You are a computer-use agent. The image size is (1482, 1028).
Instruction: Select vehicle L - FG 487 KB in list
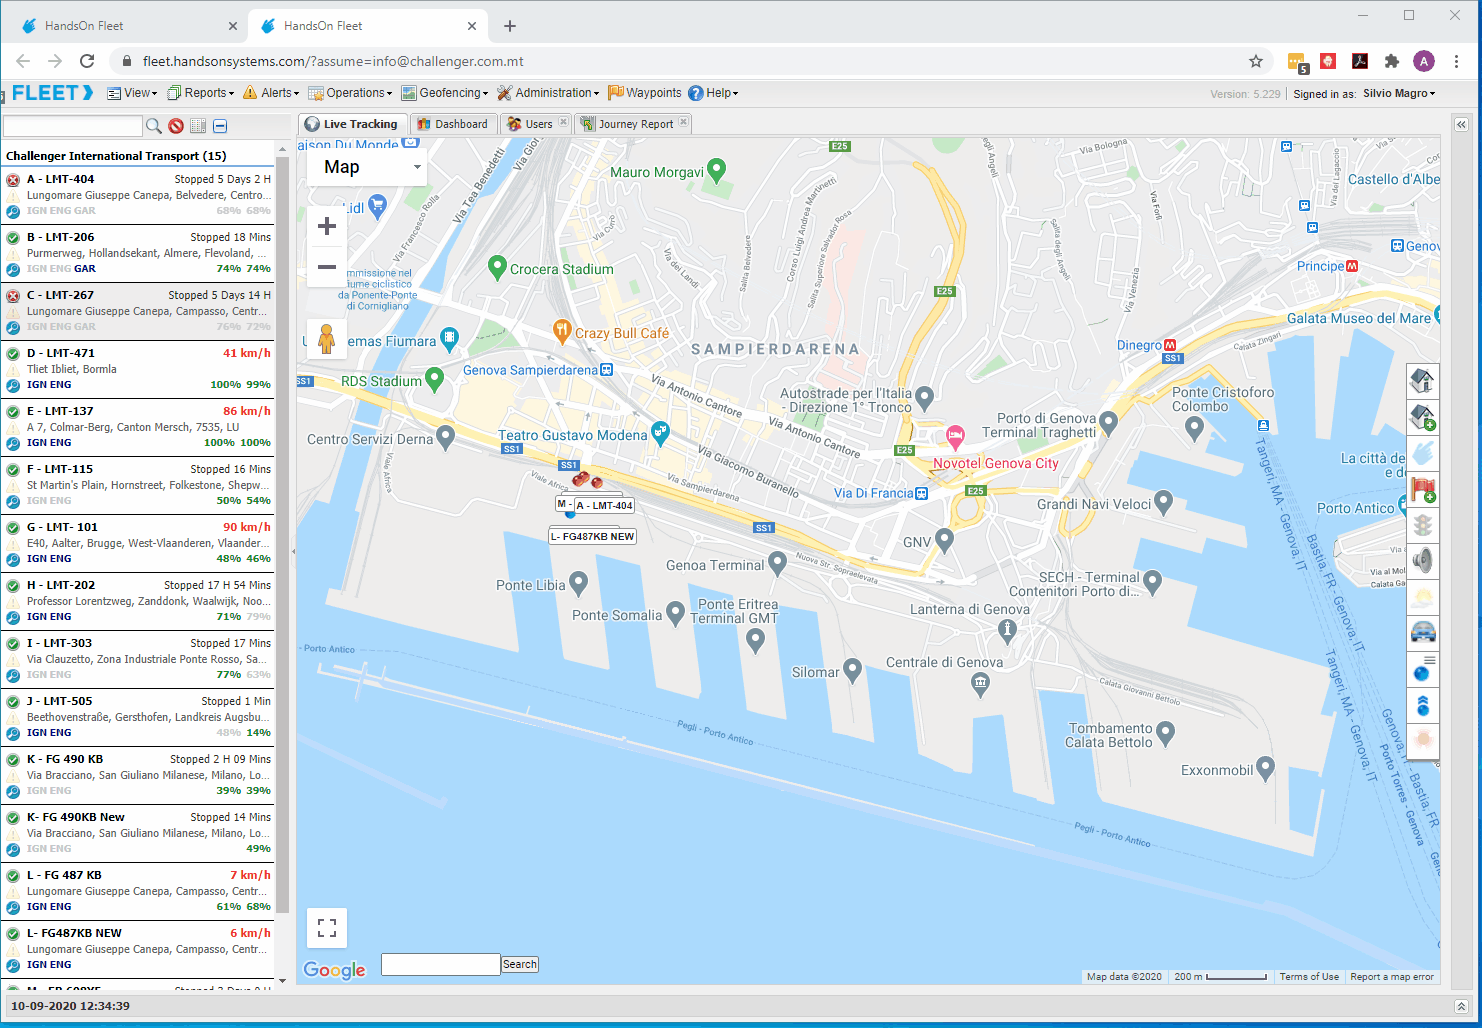138,891
